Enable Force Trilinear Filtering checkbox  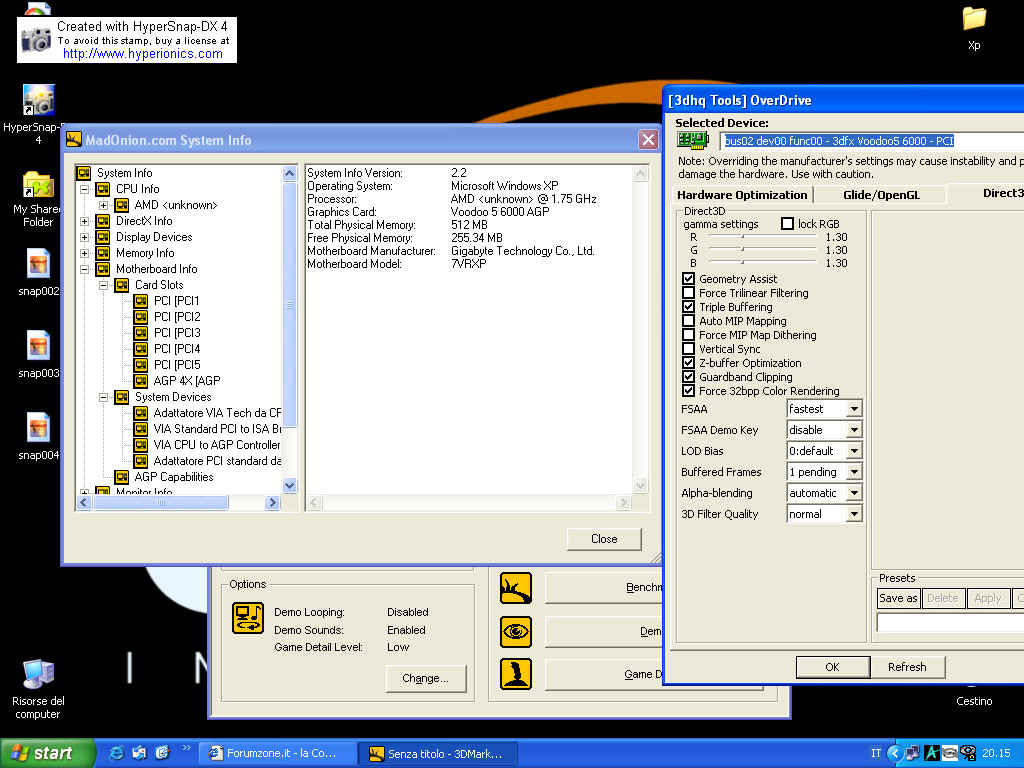coord(688,293)
